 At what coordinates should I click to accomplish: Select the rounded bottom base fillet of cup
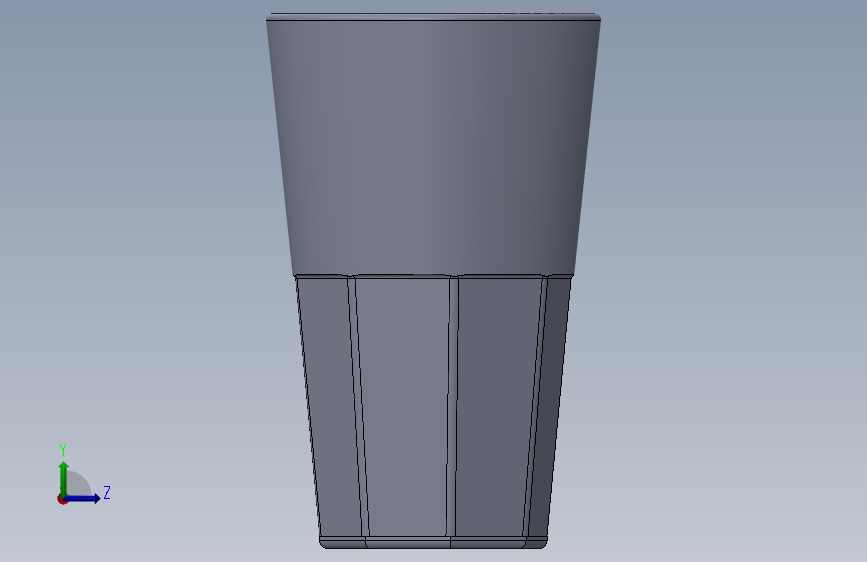tap(433, 543)
